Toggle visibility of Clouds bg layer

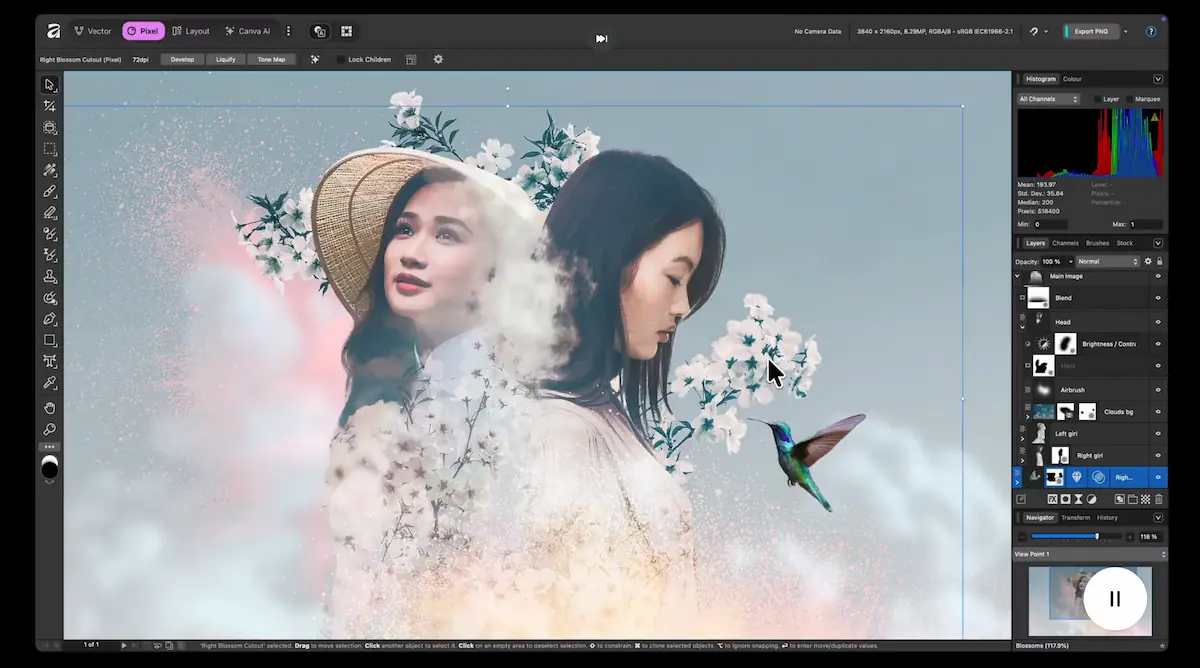click(1158, 411)
